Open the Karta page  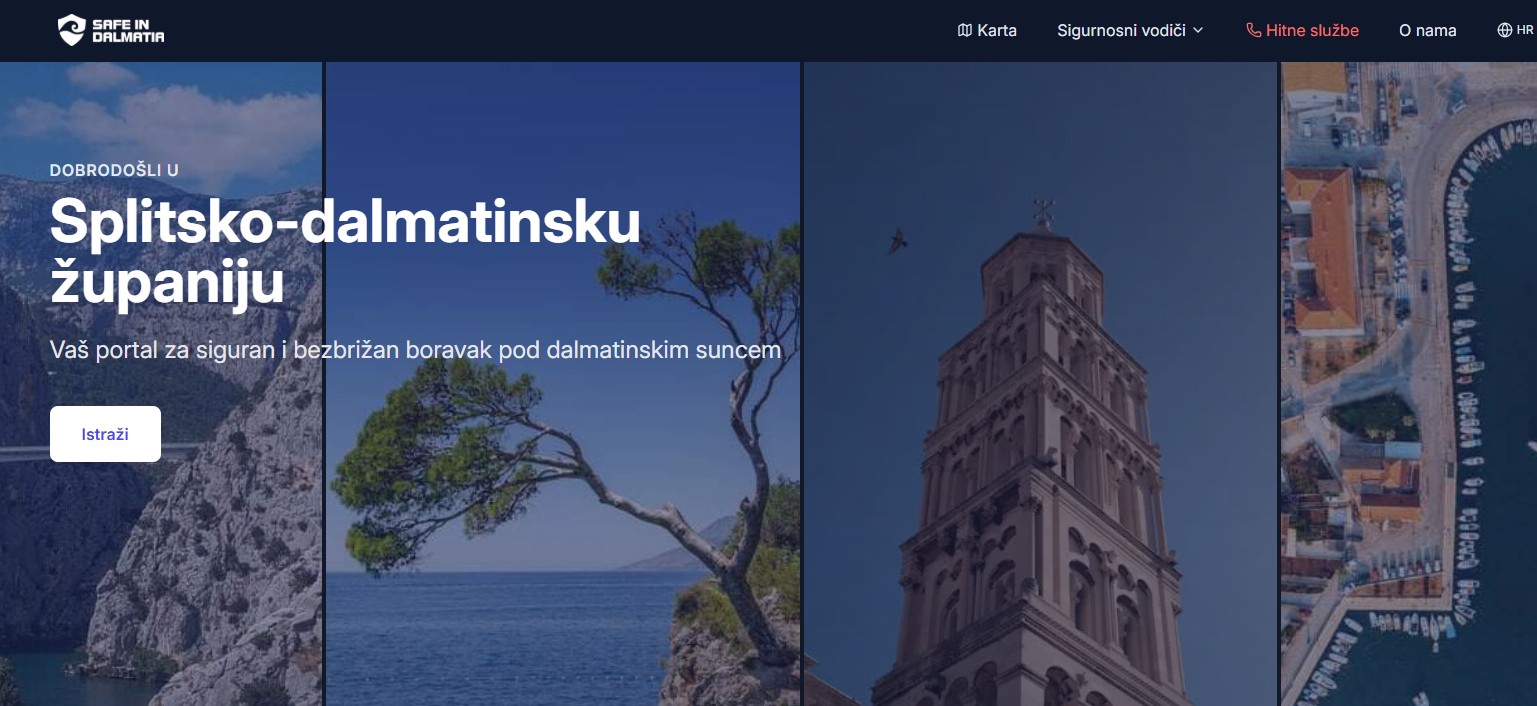pyautogui.click(x=987, y=30)
